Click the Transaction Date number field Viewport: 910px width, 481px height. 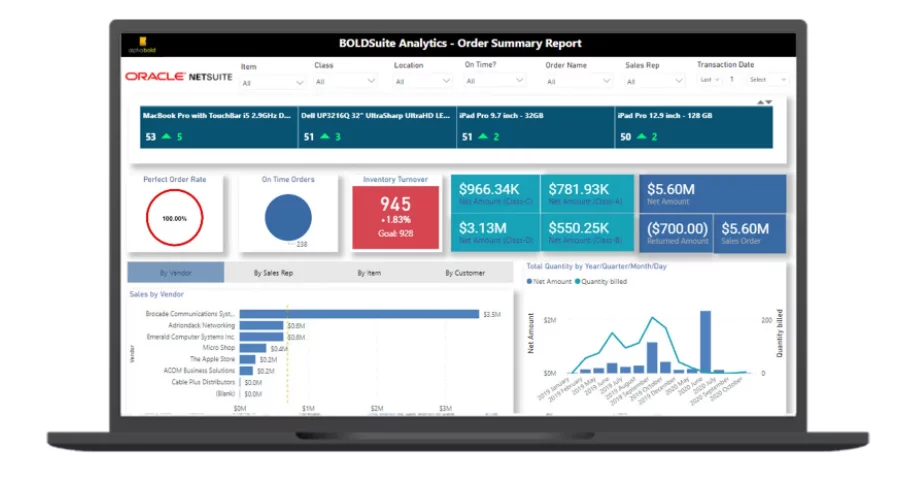[x=733, y=79]
